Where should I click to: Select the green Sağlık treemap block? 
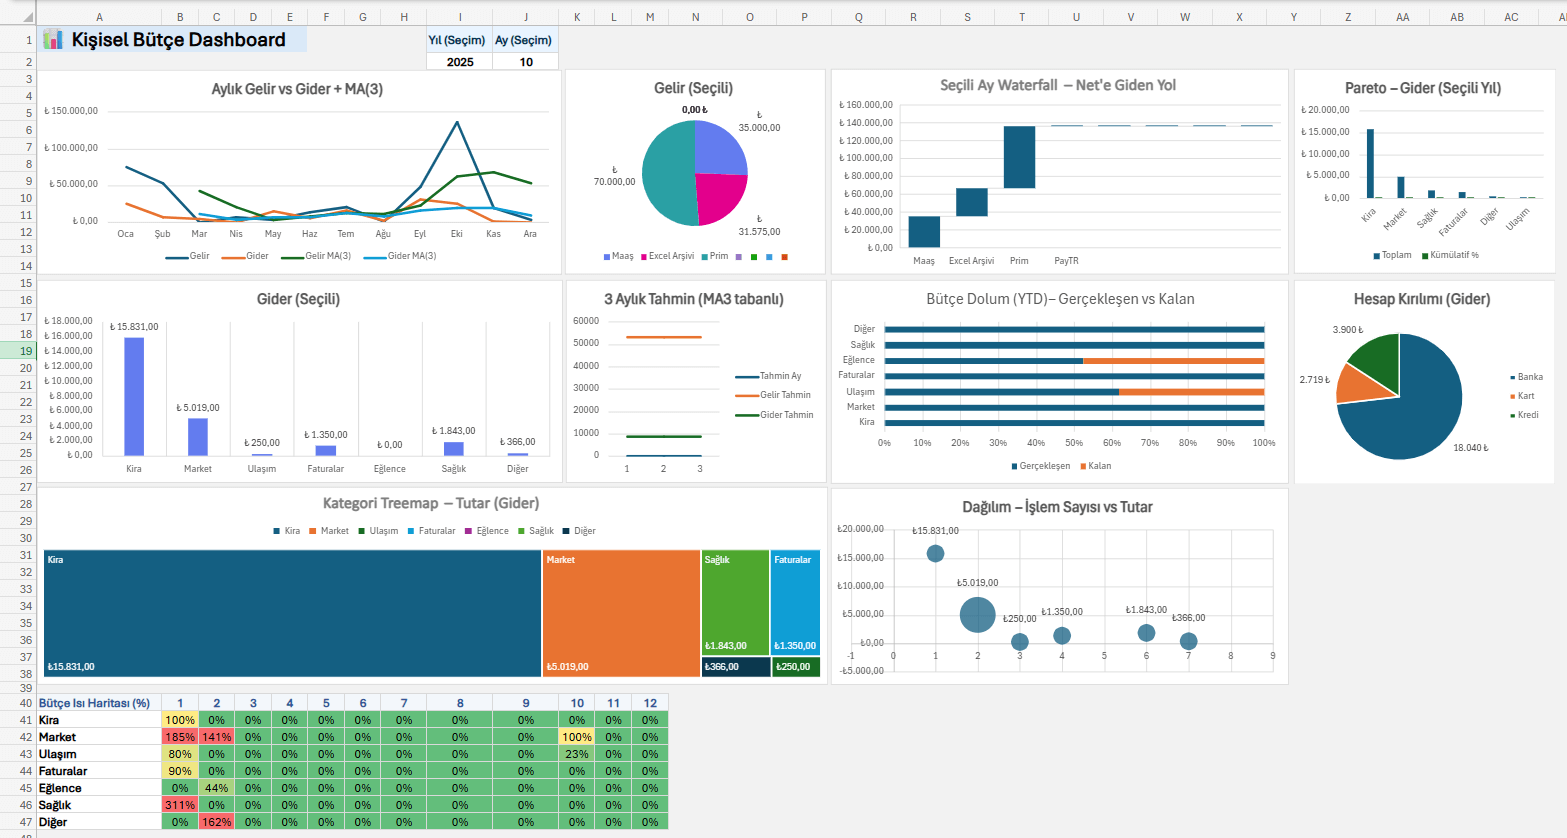[735, 602]
